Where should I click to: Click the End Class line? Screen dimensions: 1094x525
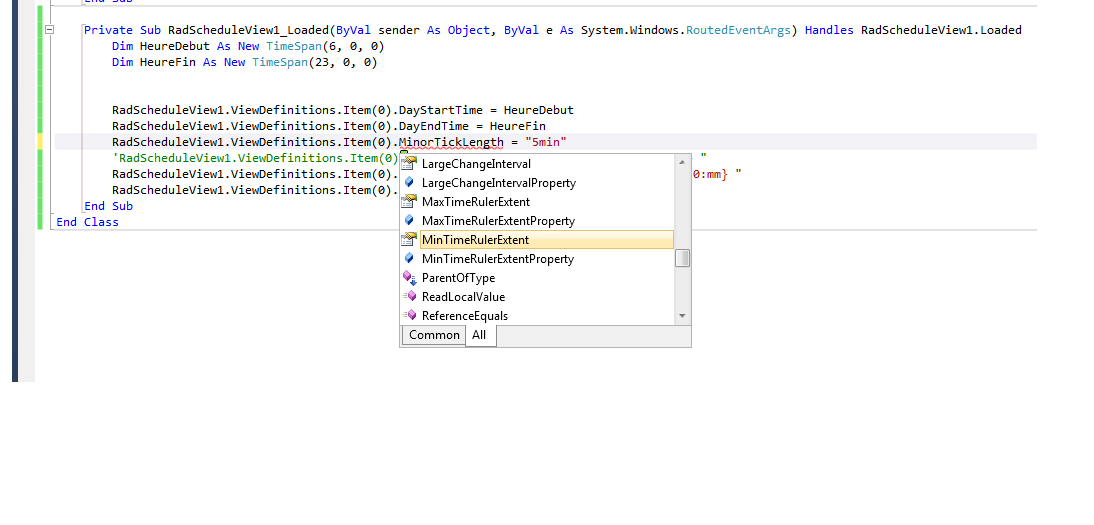tap(87, 222)
